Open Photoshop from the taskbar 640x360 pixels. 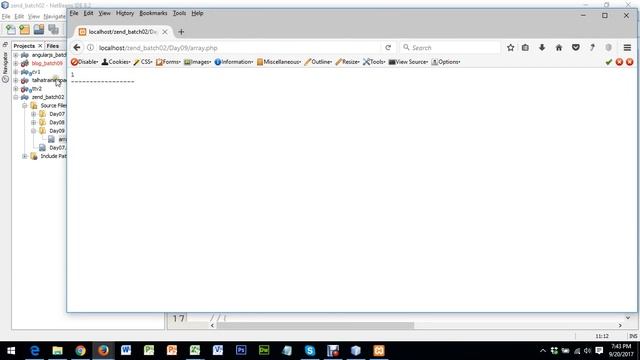point(241,351)
